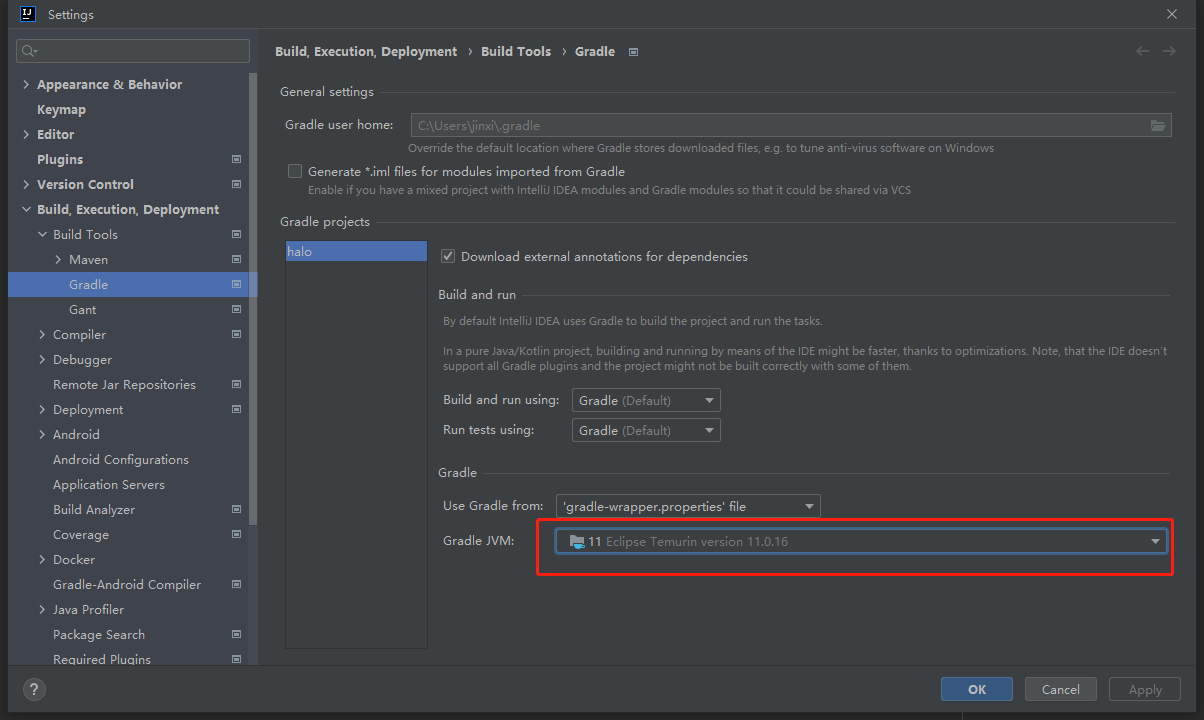Focus the settings search field
The height and width of the screenshot is (720, 1204).
click(x=133, y=51)
